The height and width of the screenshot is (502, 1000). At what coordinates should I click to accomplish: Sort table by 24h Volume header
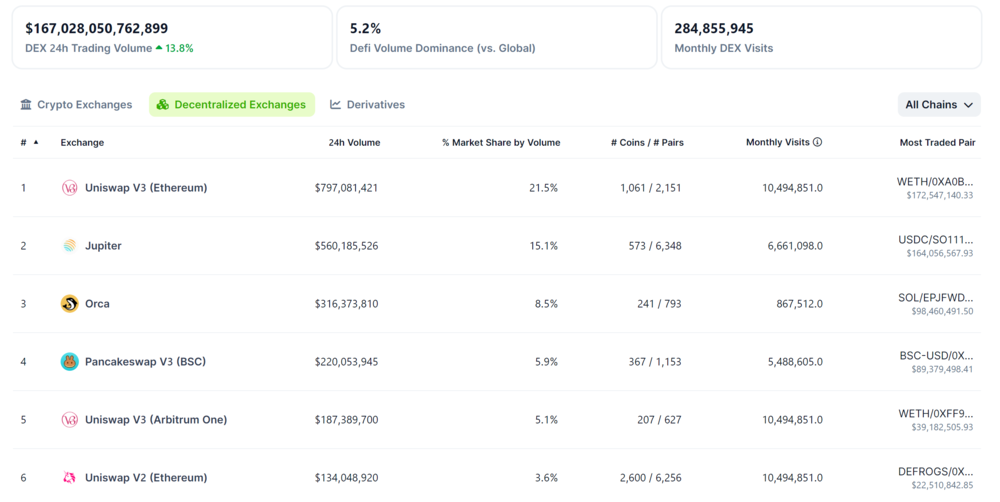354,143
